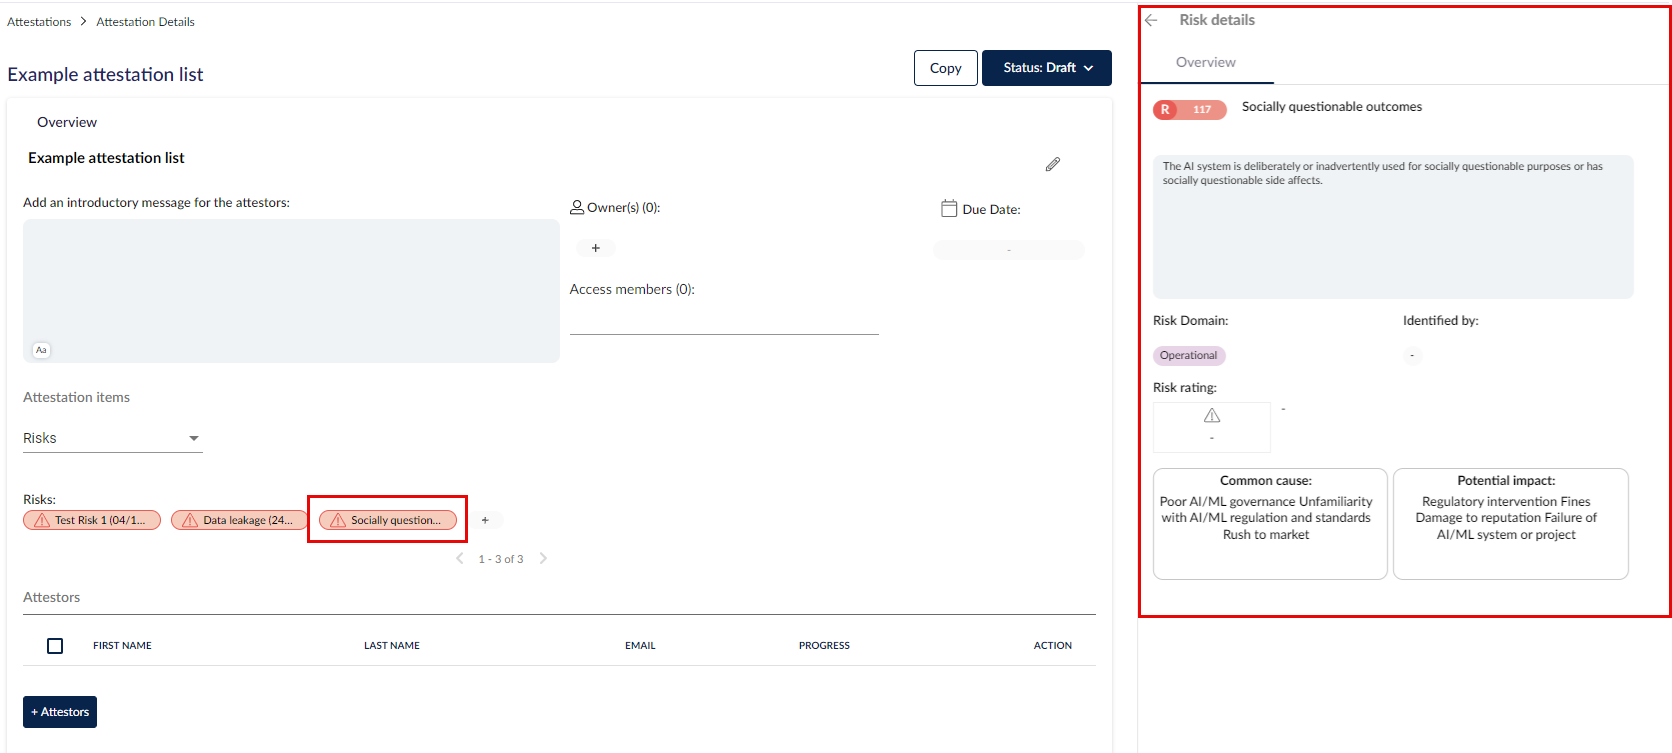Open the Test Risk 1 chip
The image size is (1672, 753).
tap(92, 520)
